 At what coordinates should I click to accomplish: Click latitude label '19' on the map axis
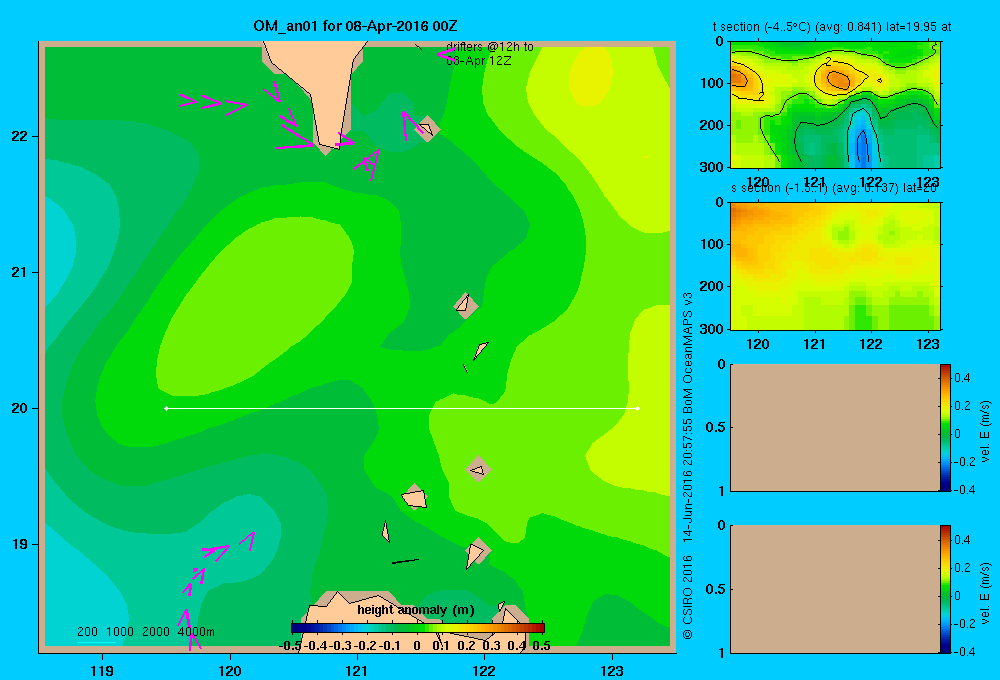point(19,544)
